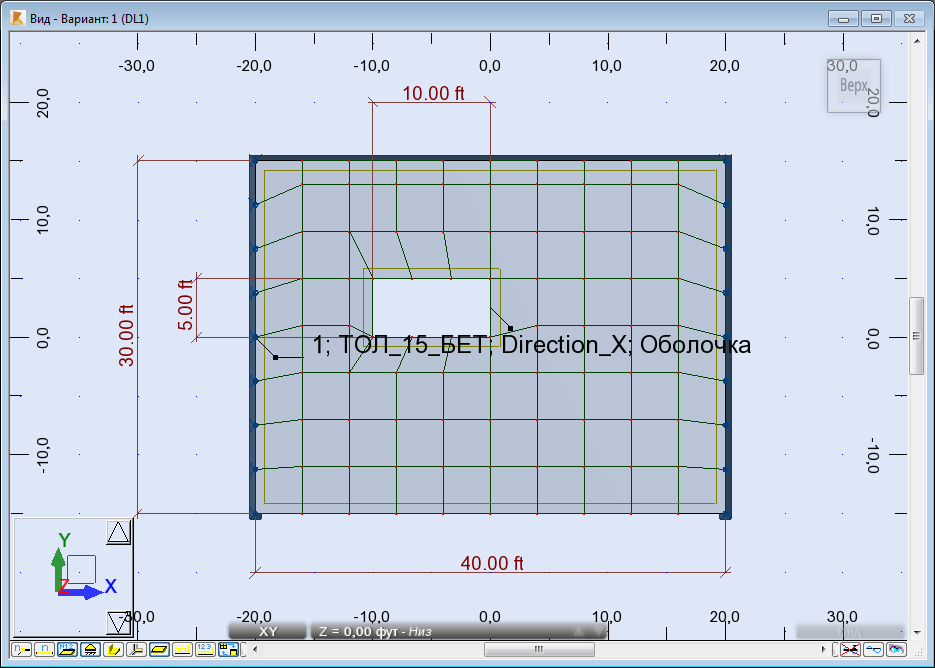Click the crossed-out snap settings icon
The height and width of the screenshot is (668, 935).
(850, 649)
